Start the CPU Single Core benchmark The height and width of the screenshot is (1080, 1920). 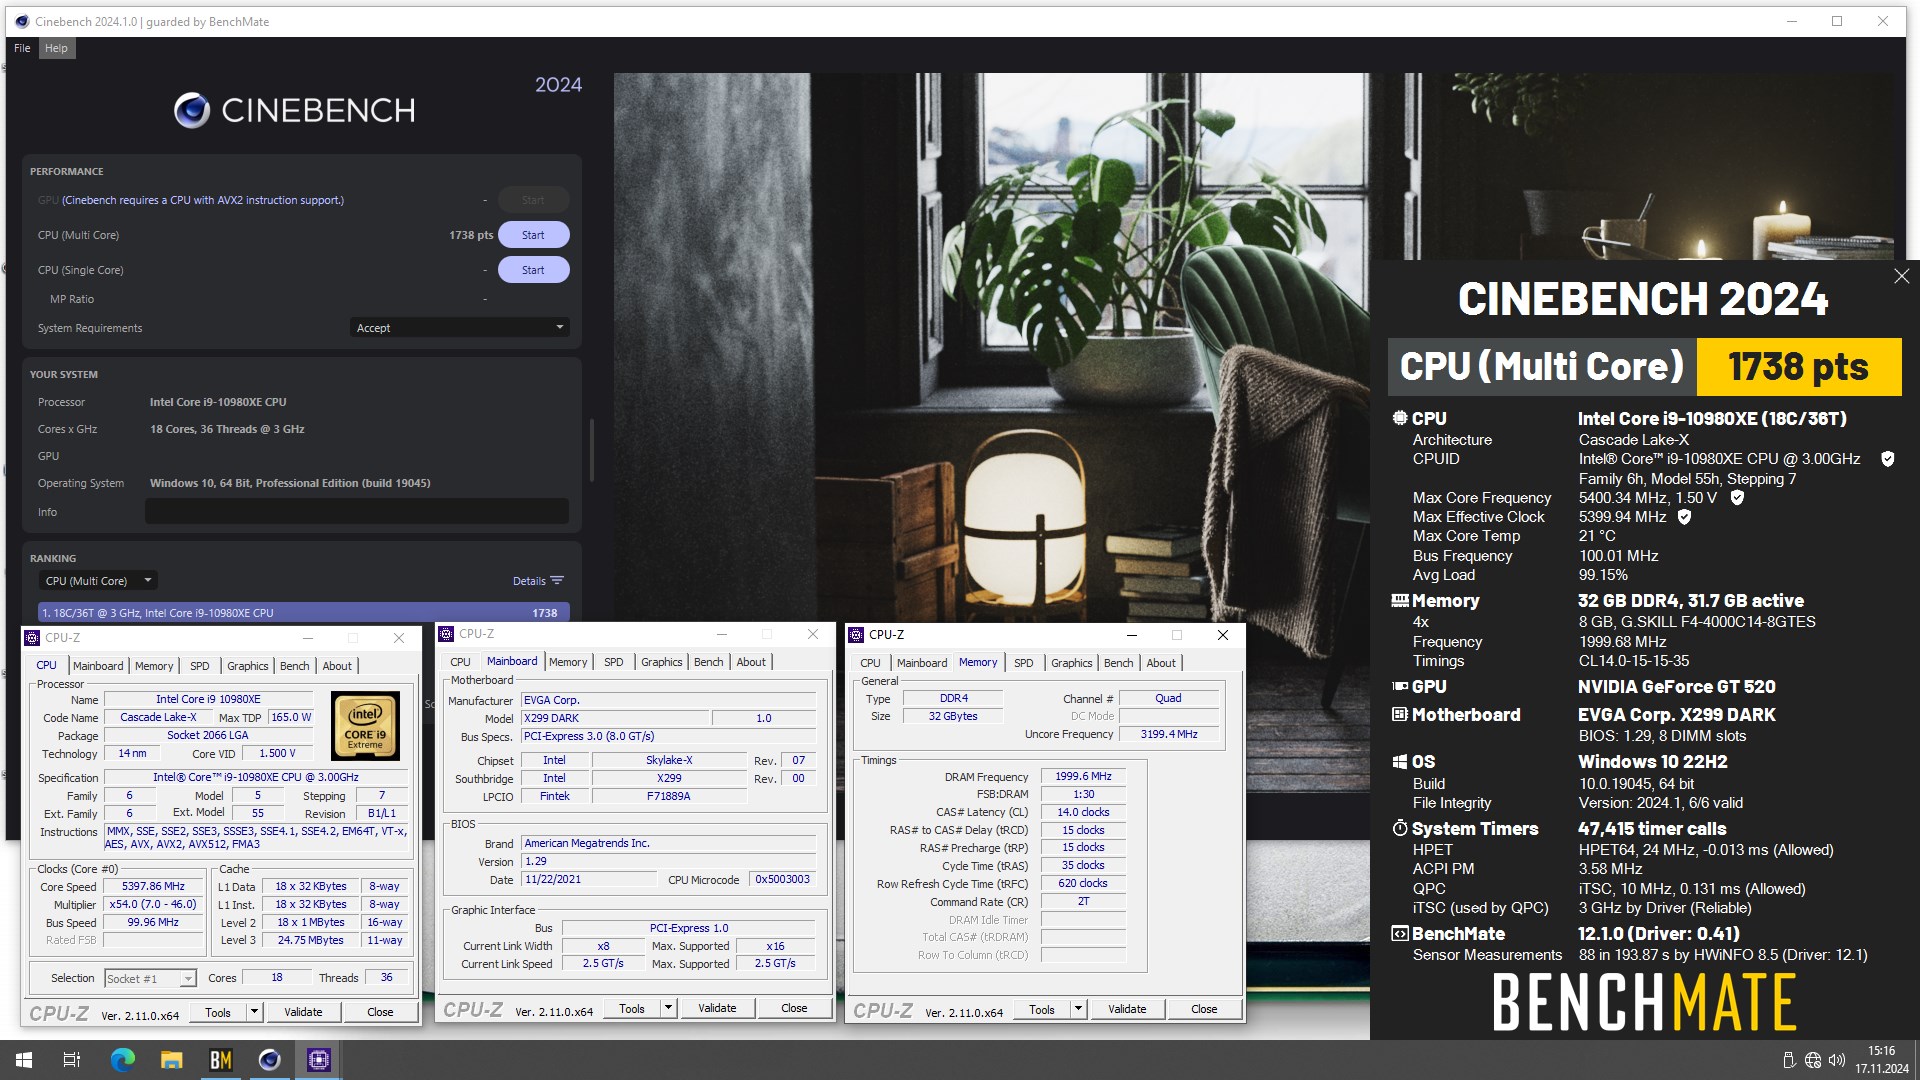click(x=533, y=270)
